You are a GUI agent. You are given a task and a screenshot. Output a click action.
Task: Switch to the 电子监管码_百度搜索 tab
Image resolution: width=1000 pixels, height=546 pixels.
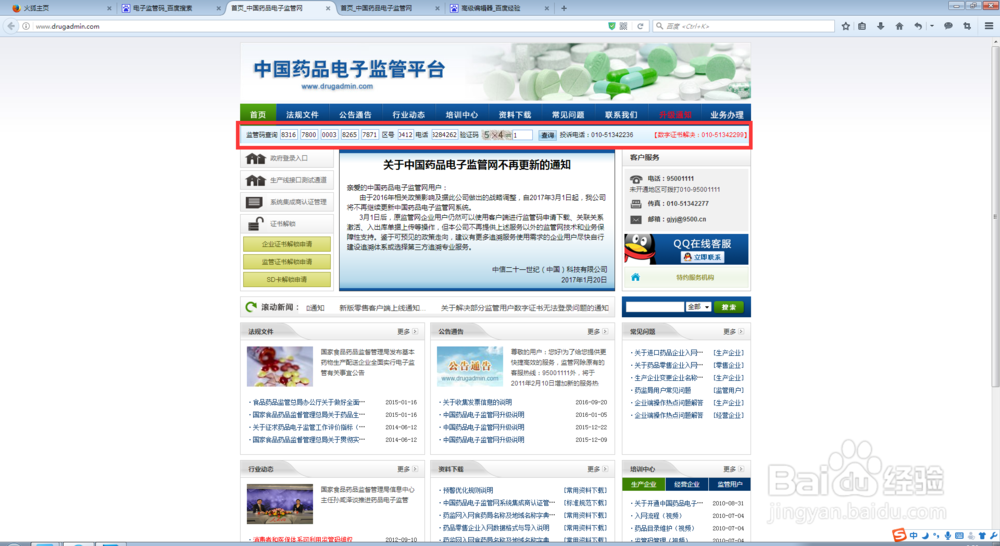pyautogui.click(x=170, y=8)
